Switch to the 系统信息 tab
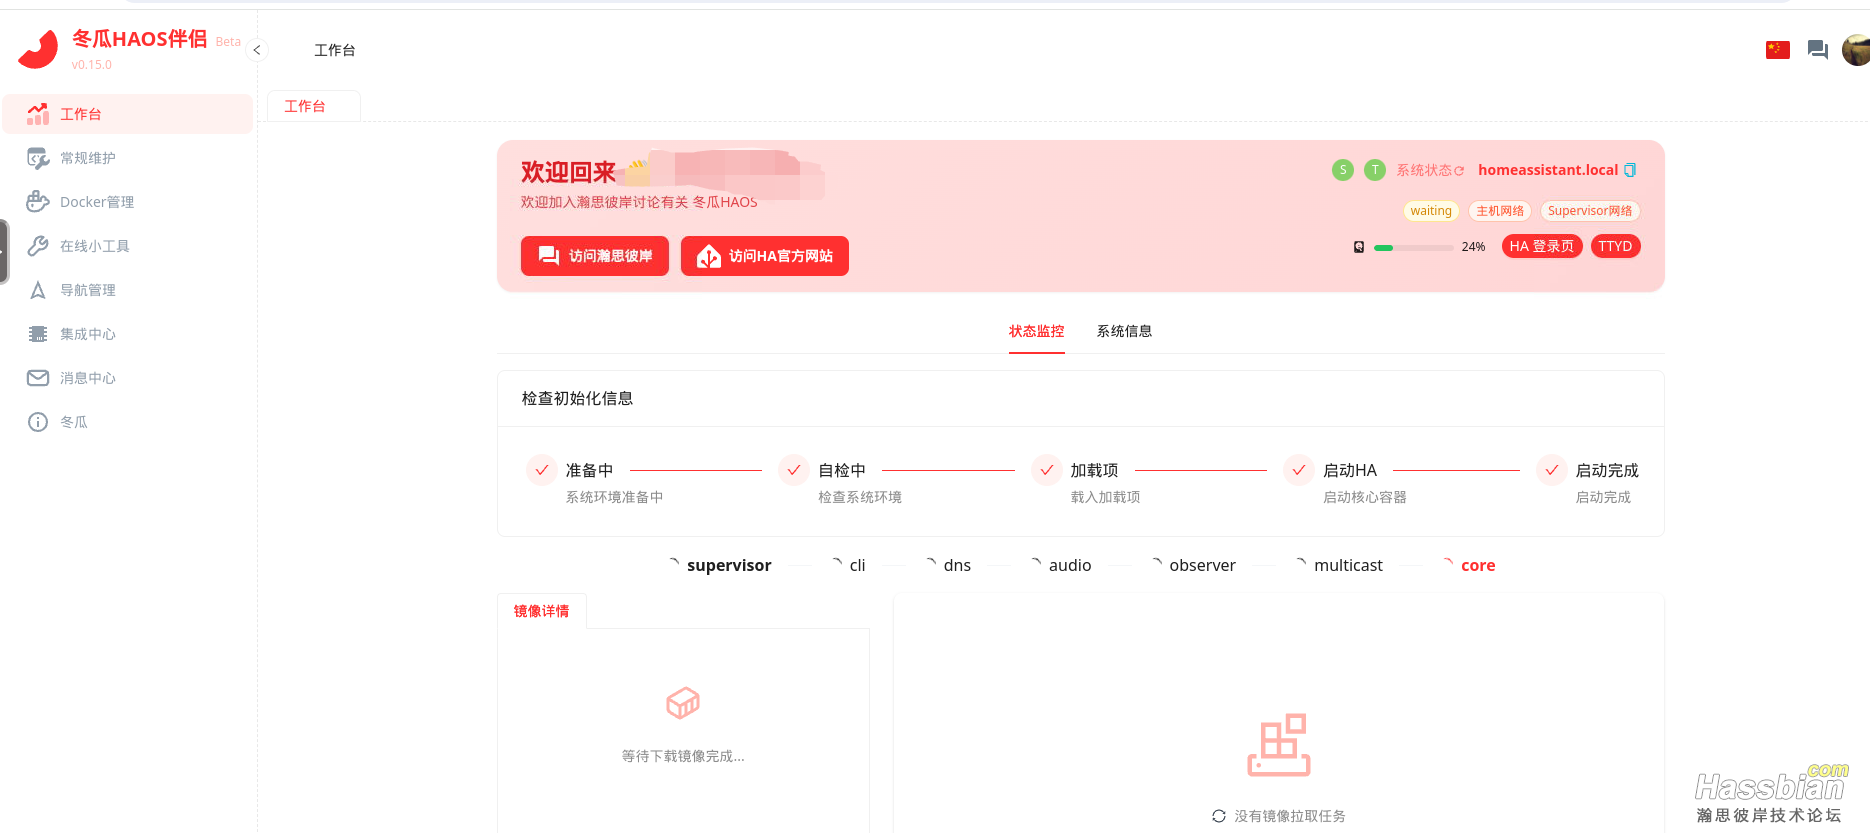The height and width of the screenshot is (833, 1870). [x=1124, y=331]
